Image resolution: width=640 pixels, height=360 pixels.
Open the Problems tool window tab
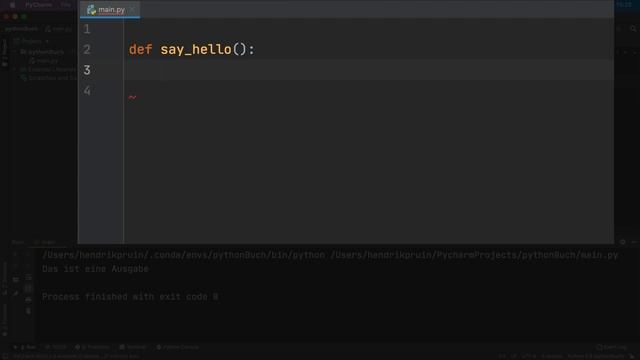[x=92, y=347]
